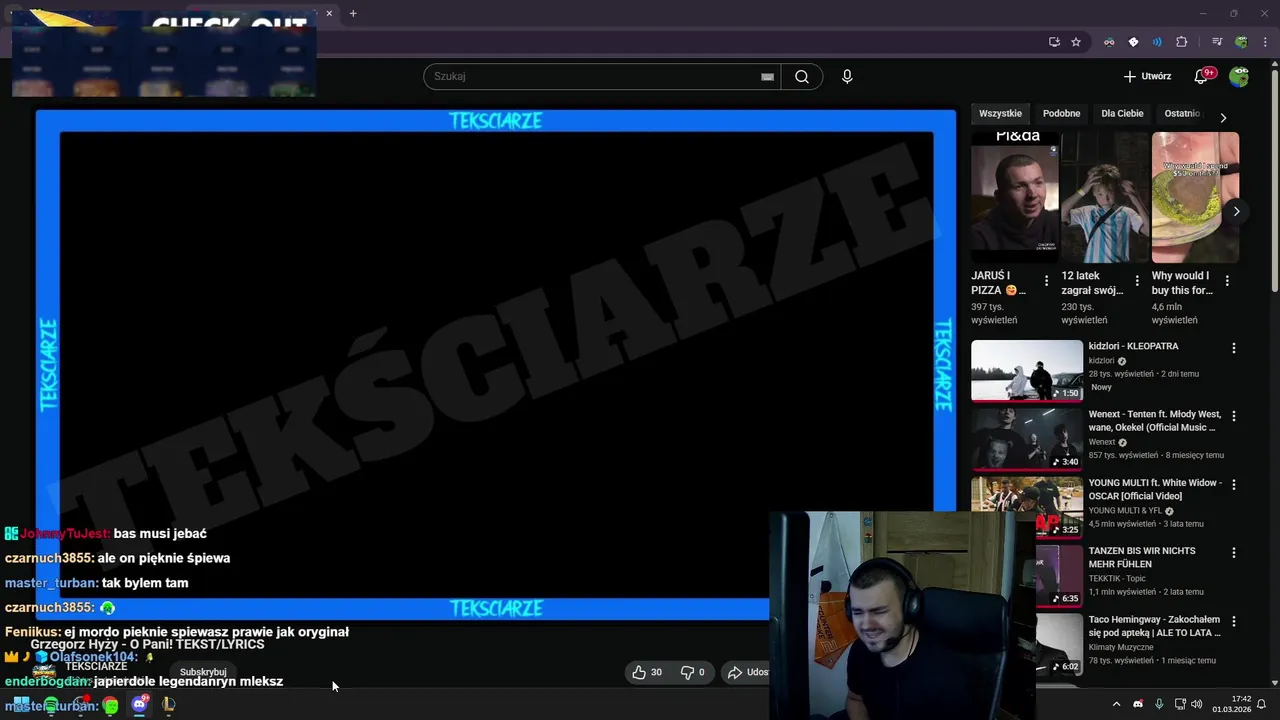Click the install app icon in address bar
The image size is (1280, 720).
[1054, 42]
